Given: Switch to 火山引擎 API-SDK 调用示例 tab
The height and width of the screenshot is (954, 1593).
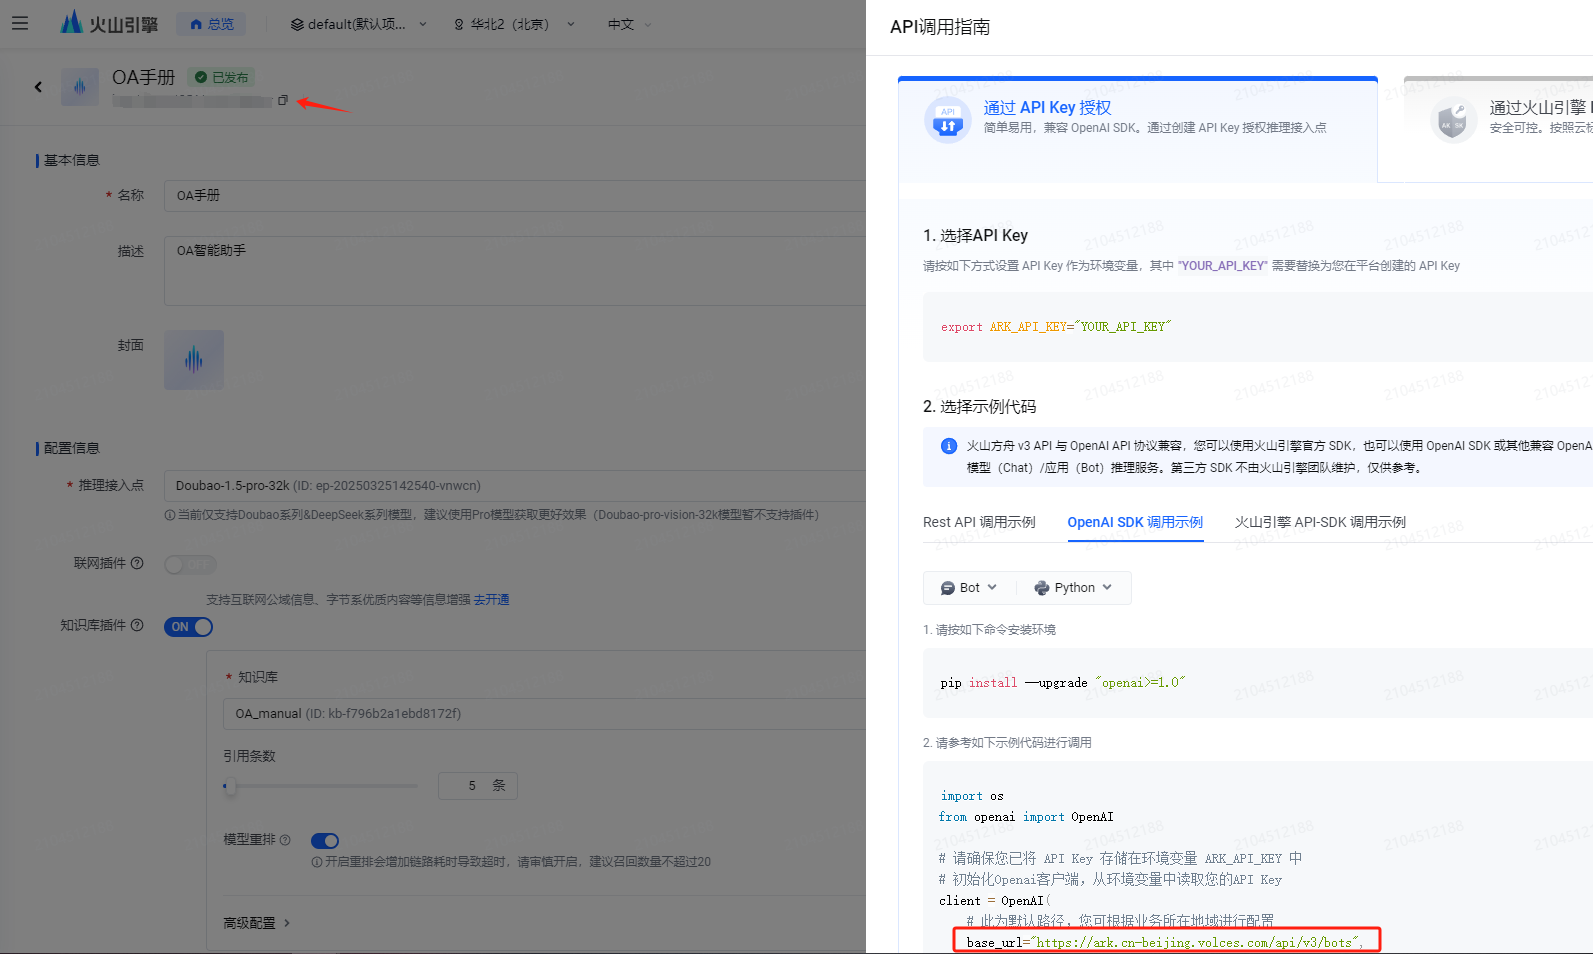Looking at the screenshot, I should click(1320, 522).
